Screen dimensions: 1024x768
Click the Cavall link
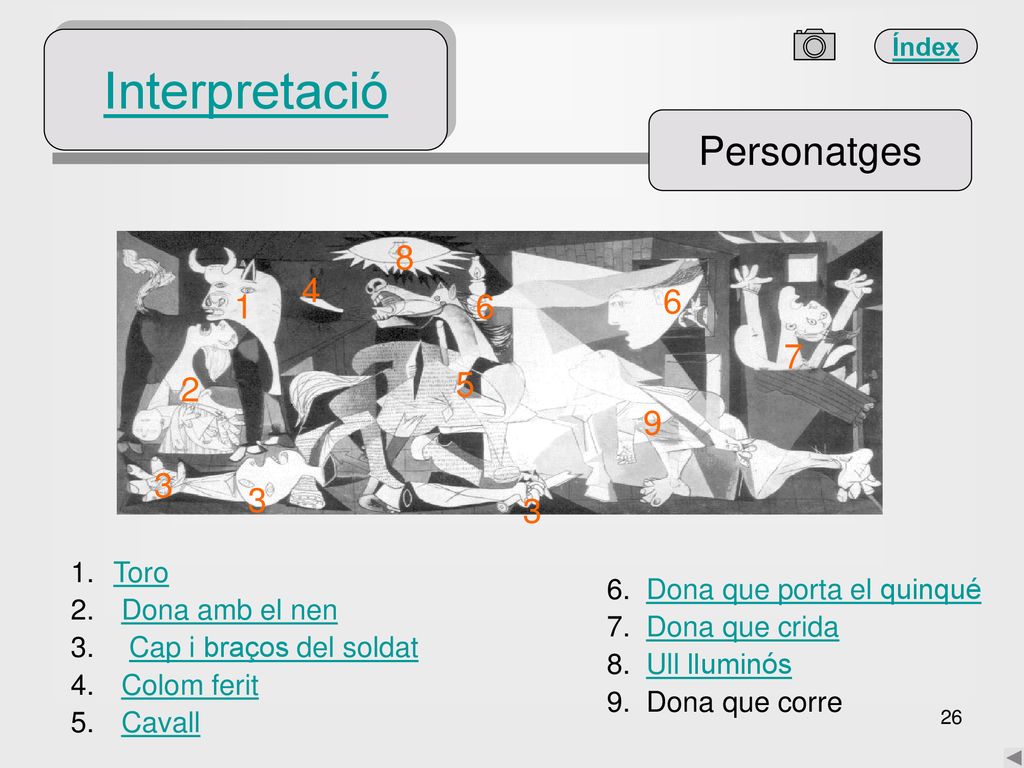click(161, 722)
